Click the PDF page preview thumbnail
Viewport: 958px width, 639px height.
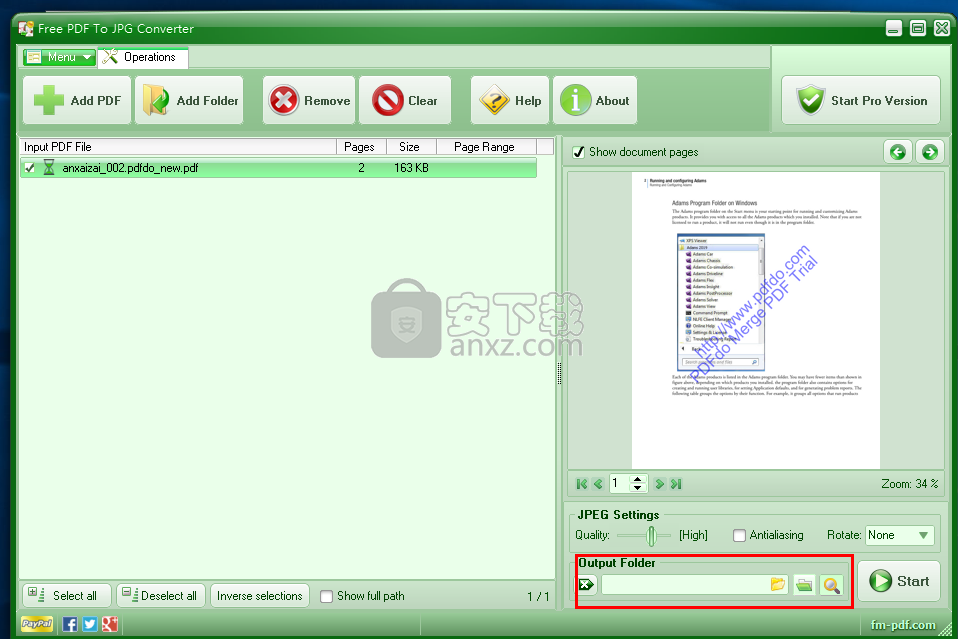(756, 320)
